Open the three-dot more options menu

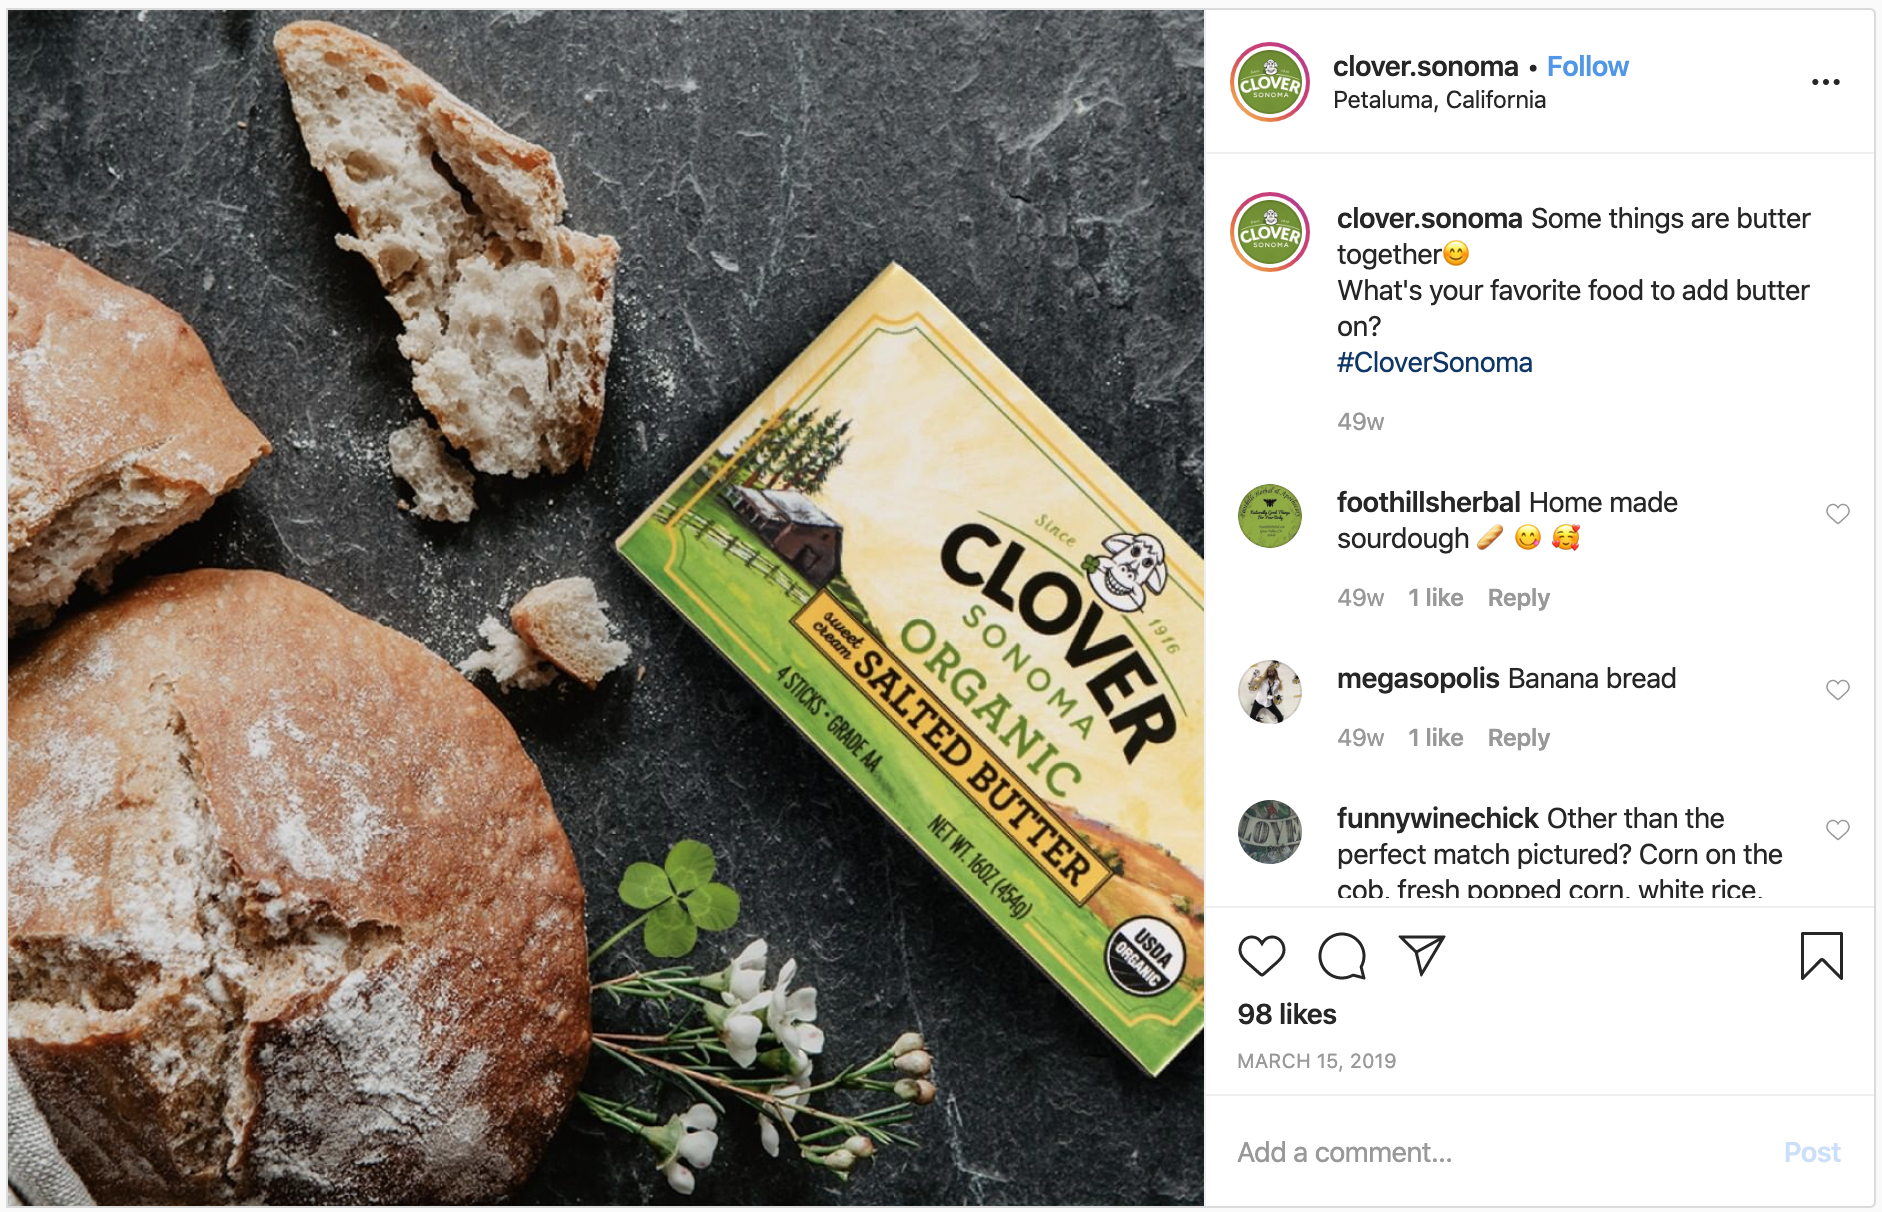[1825, 82]
